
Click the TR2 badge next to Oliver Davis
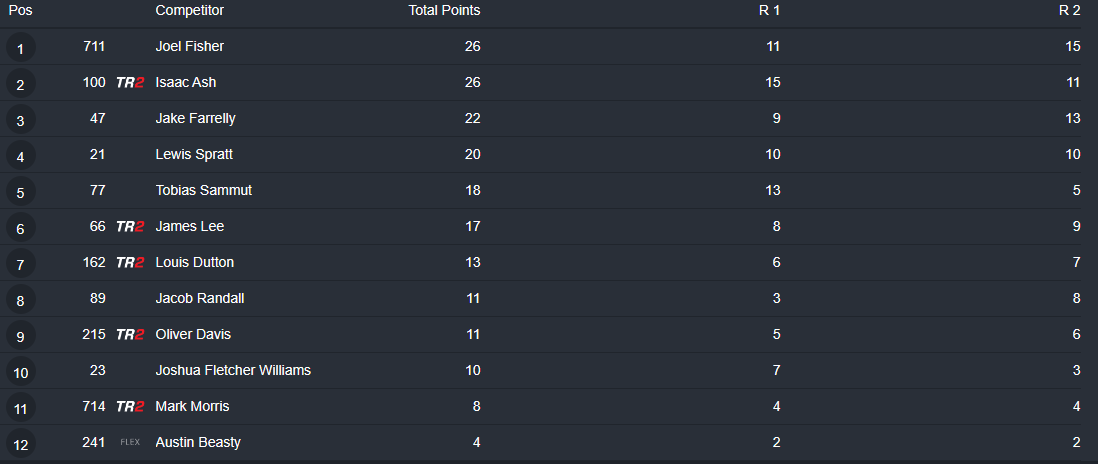[130, 335]
